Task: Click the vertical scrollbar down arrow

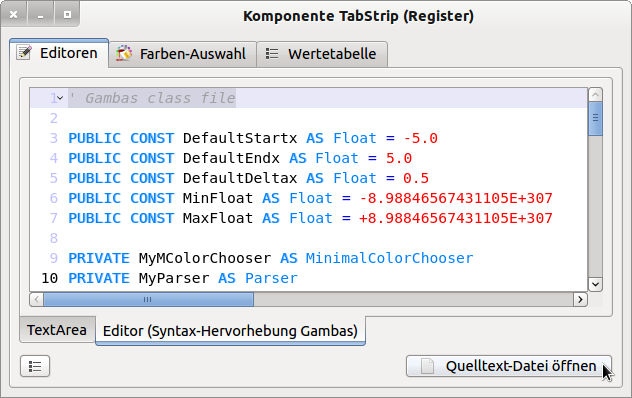Action: [595, 284]
